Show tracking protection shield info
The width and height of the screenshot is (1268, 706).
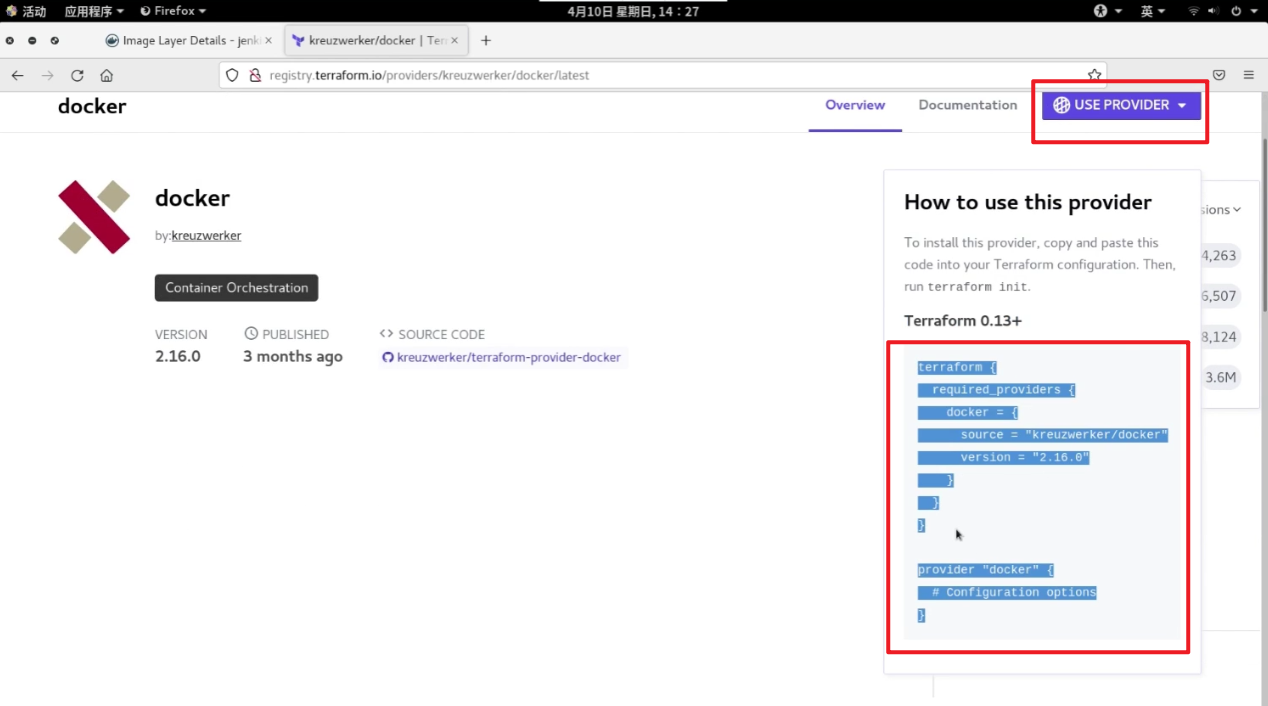pos(232,75)
